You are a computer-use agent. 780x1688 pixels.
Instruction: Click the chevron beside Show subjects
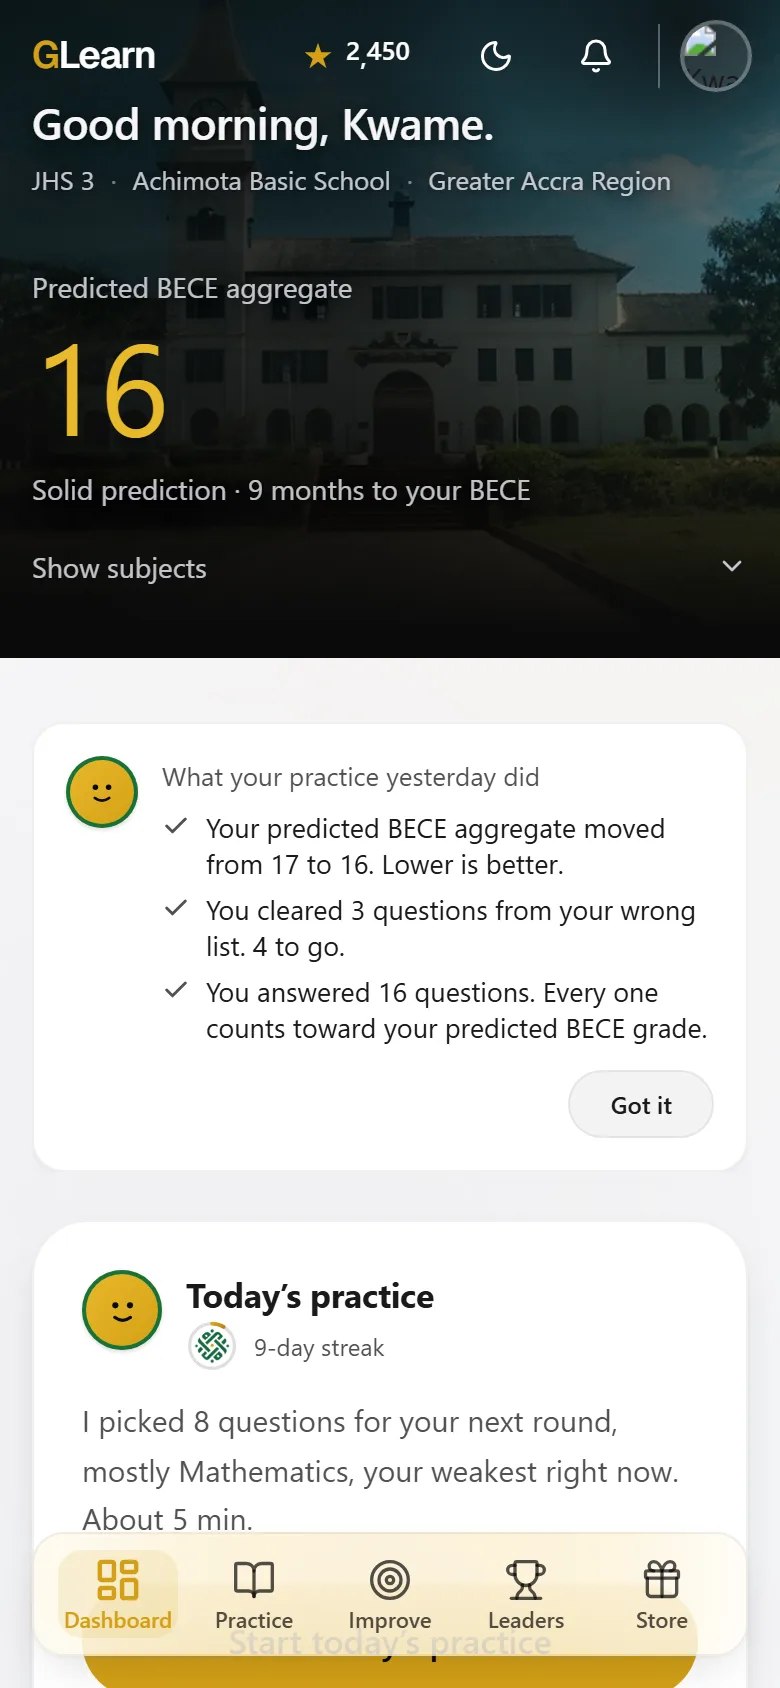coord(732,566)
